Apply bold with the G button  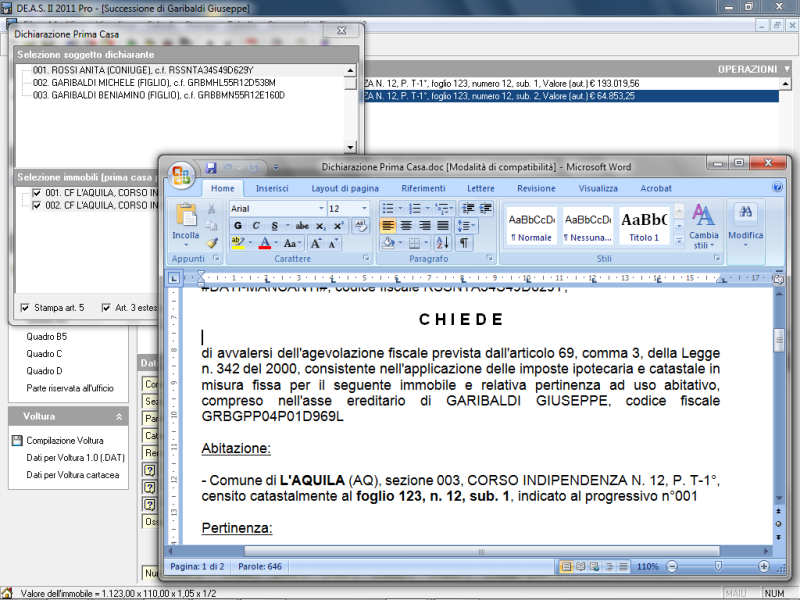point(238,226)
